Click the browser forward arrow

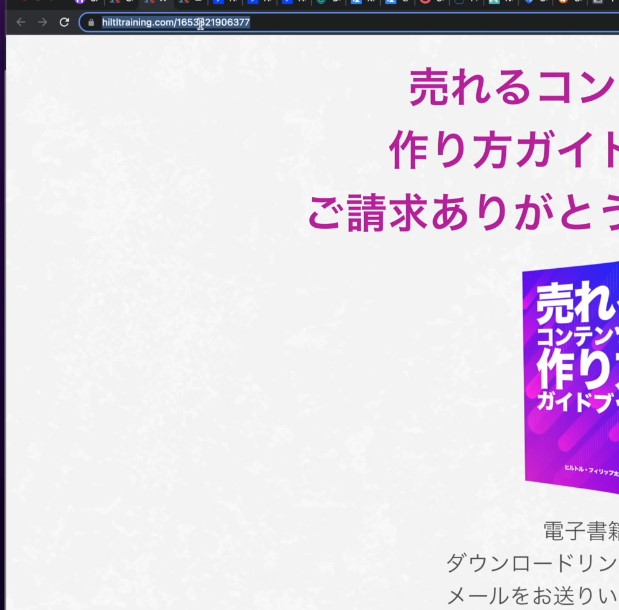point(42,23)
